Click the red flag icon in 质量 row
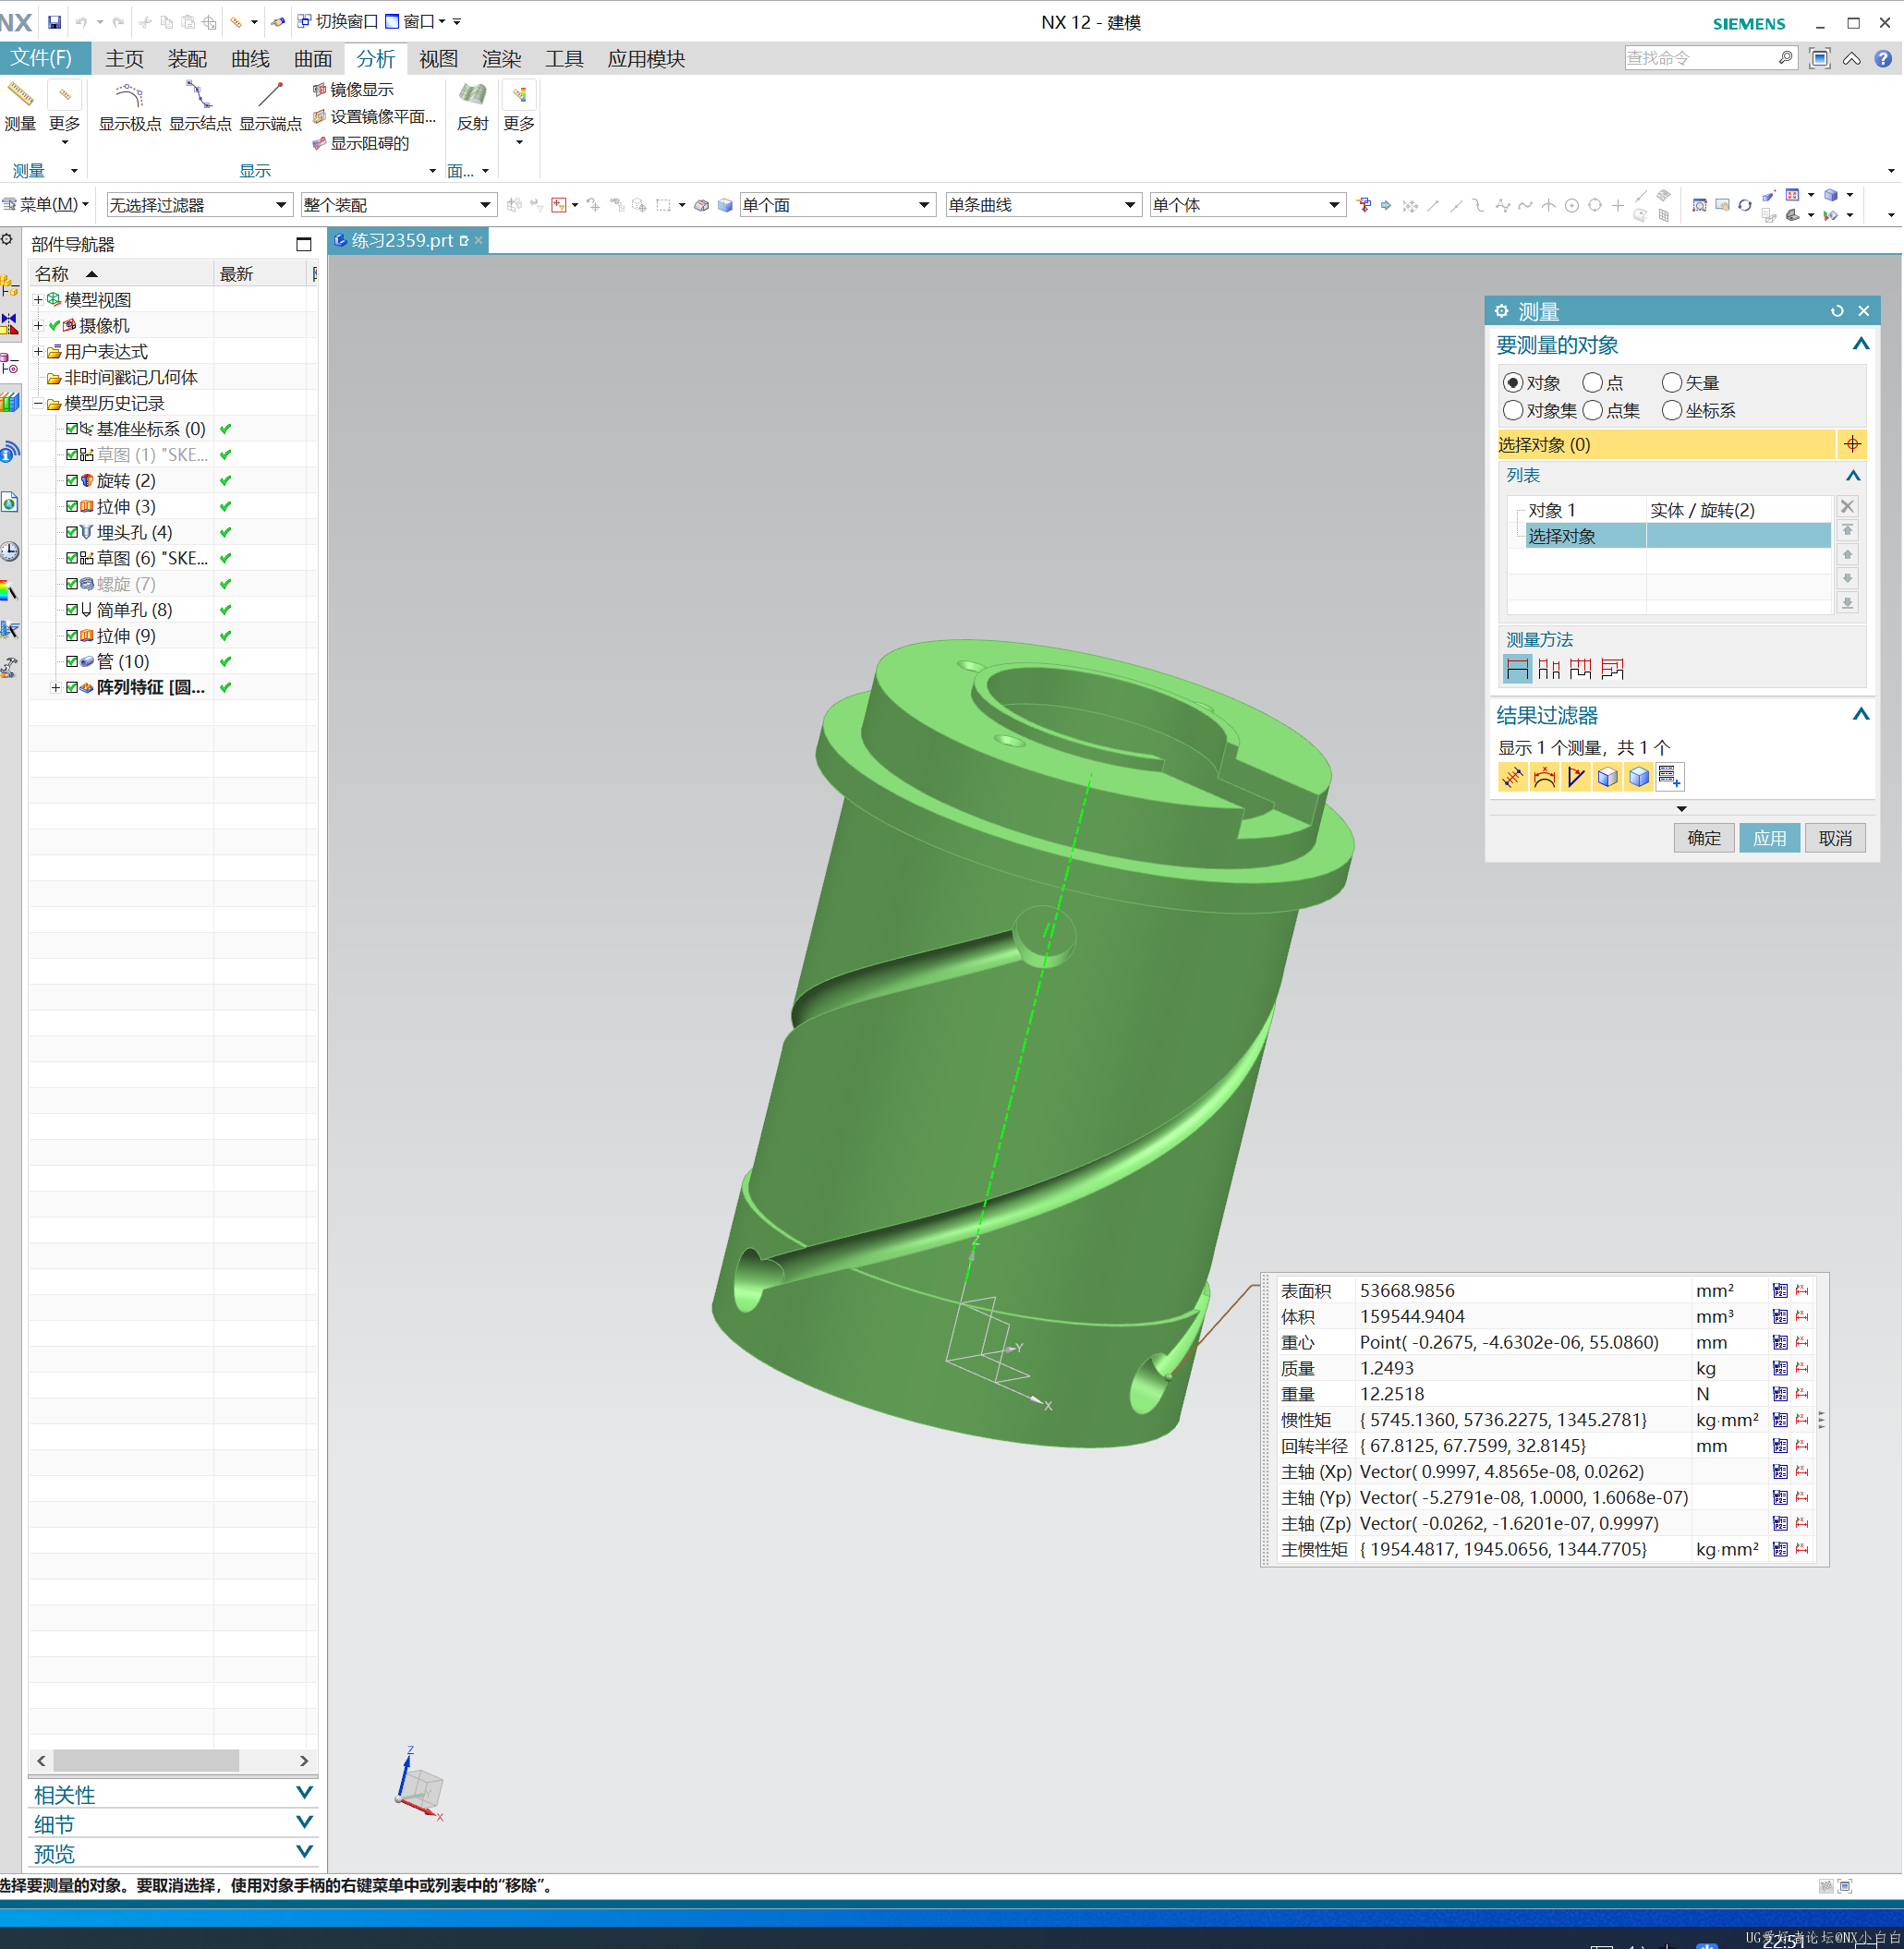This screenshot has width=1904, height=1949. point(1802,1369)
